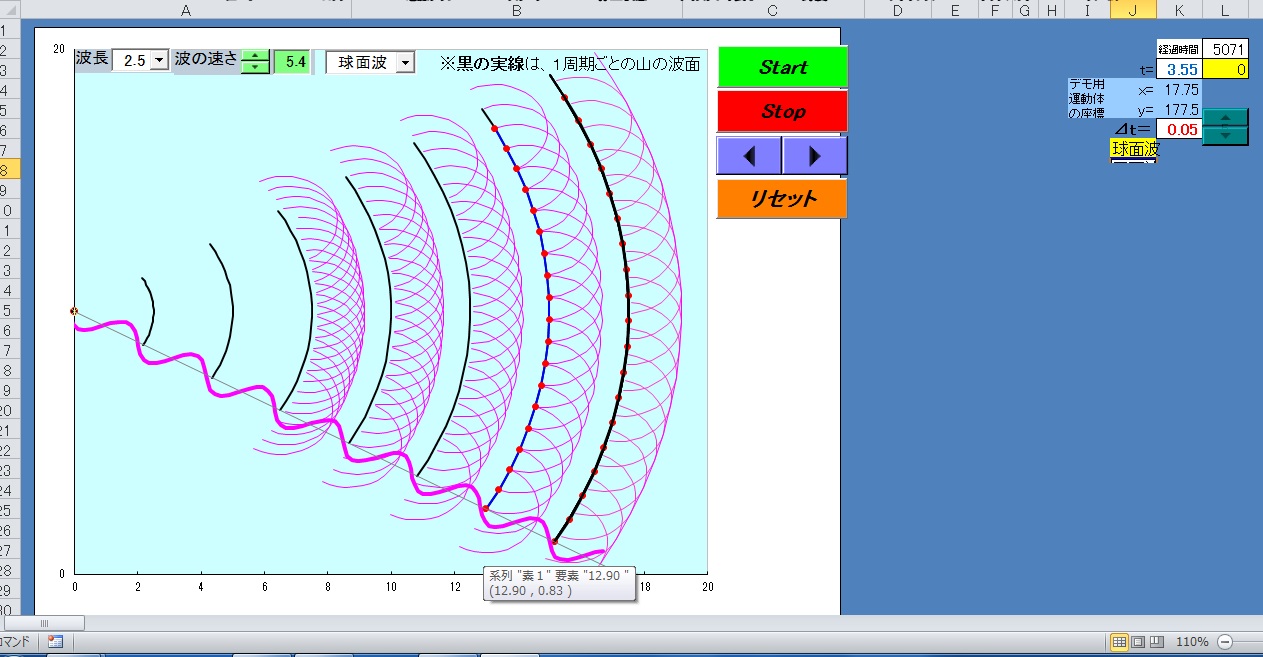Viewport: 1263px width, 657px height.
Task: Select column H header
Action: (x=1052, y=10)
